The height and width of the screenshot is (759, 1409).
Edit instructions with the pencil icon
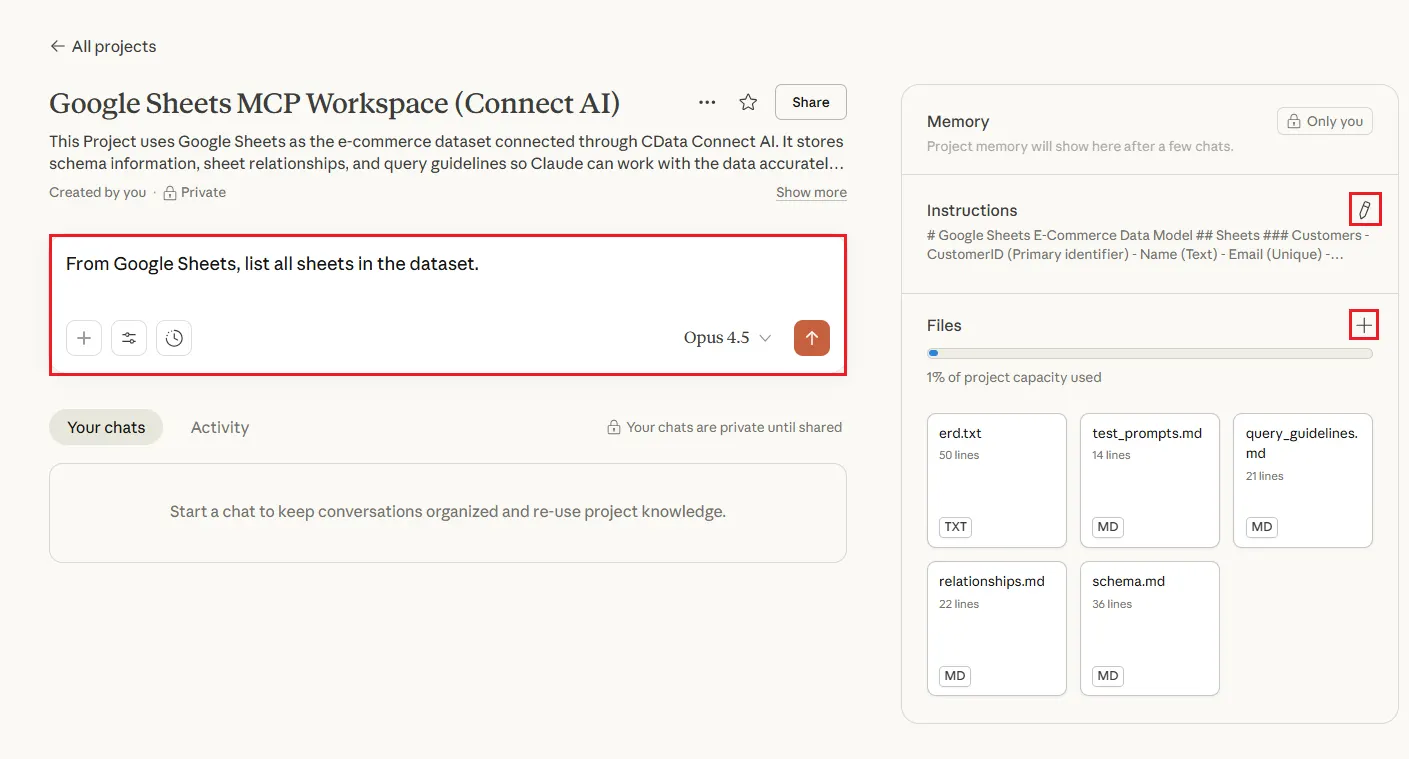point(1364,210)
